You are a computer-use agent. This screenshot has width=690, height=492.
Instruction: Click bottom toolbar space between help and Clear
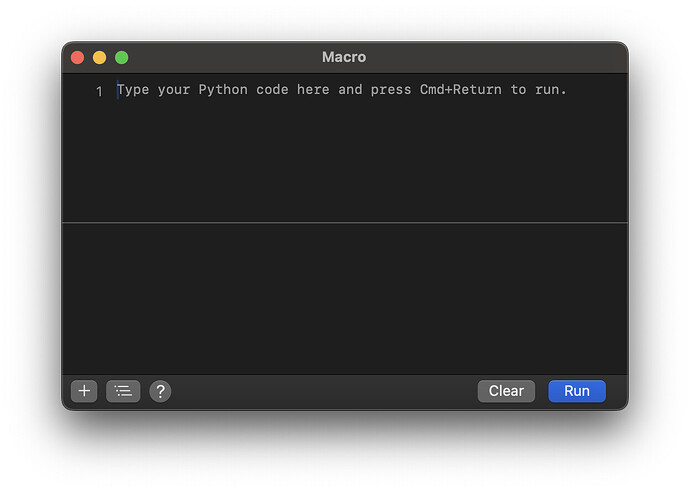(320, 391)
